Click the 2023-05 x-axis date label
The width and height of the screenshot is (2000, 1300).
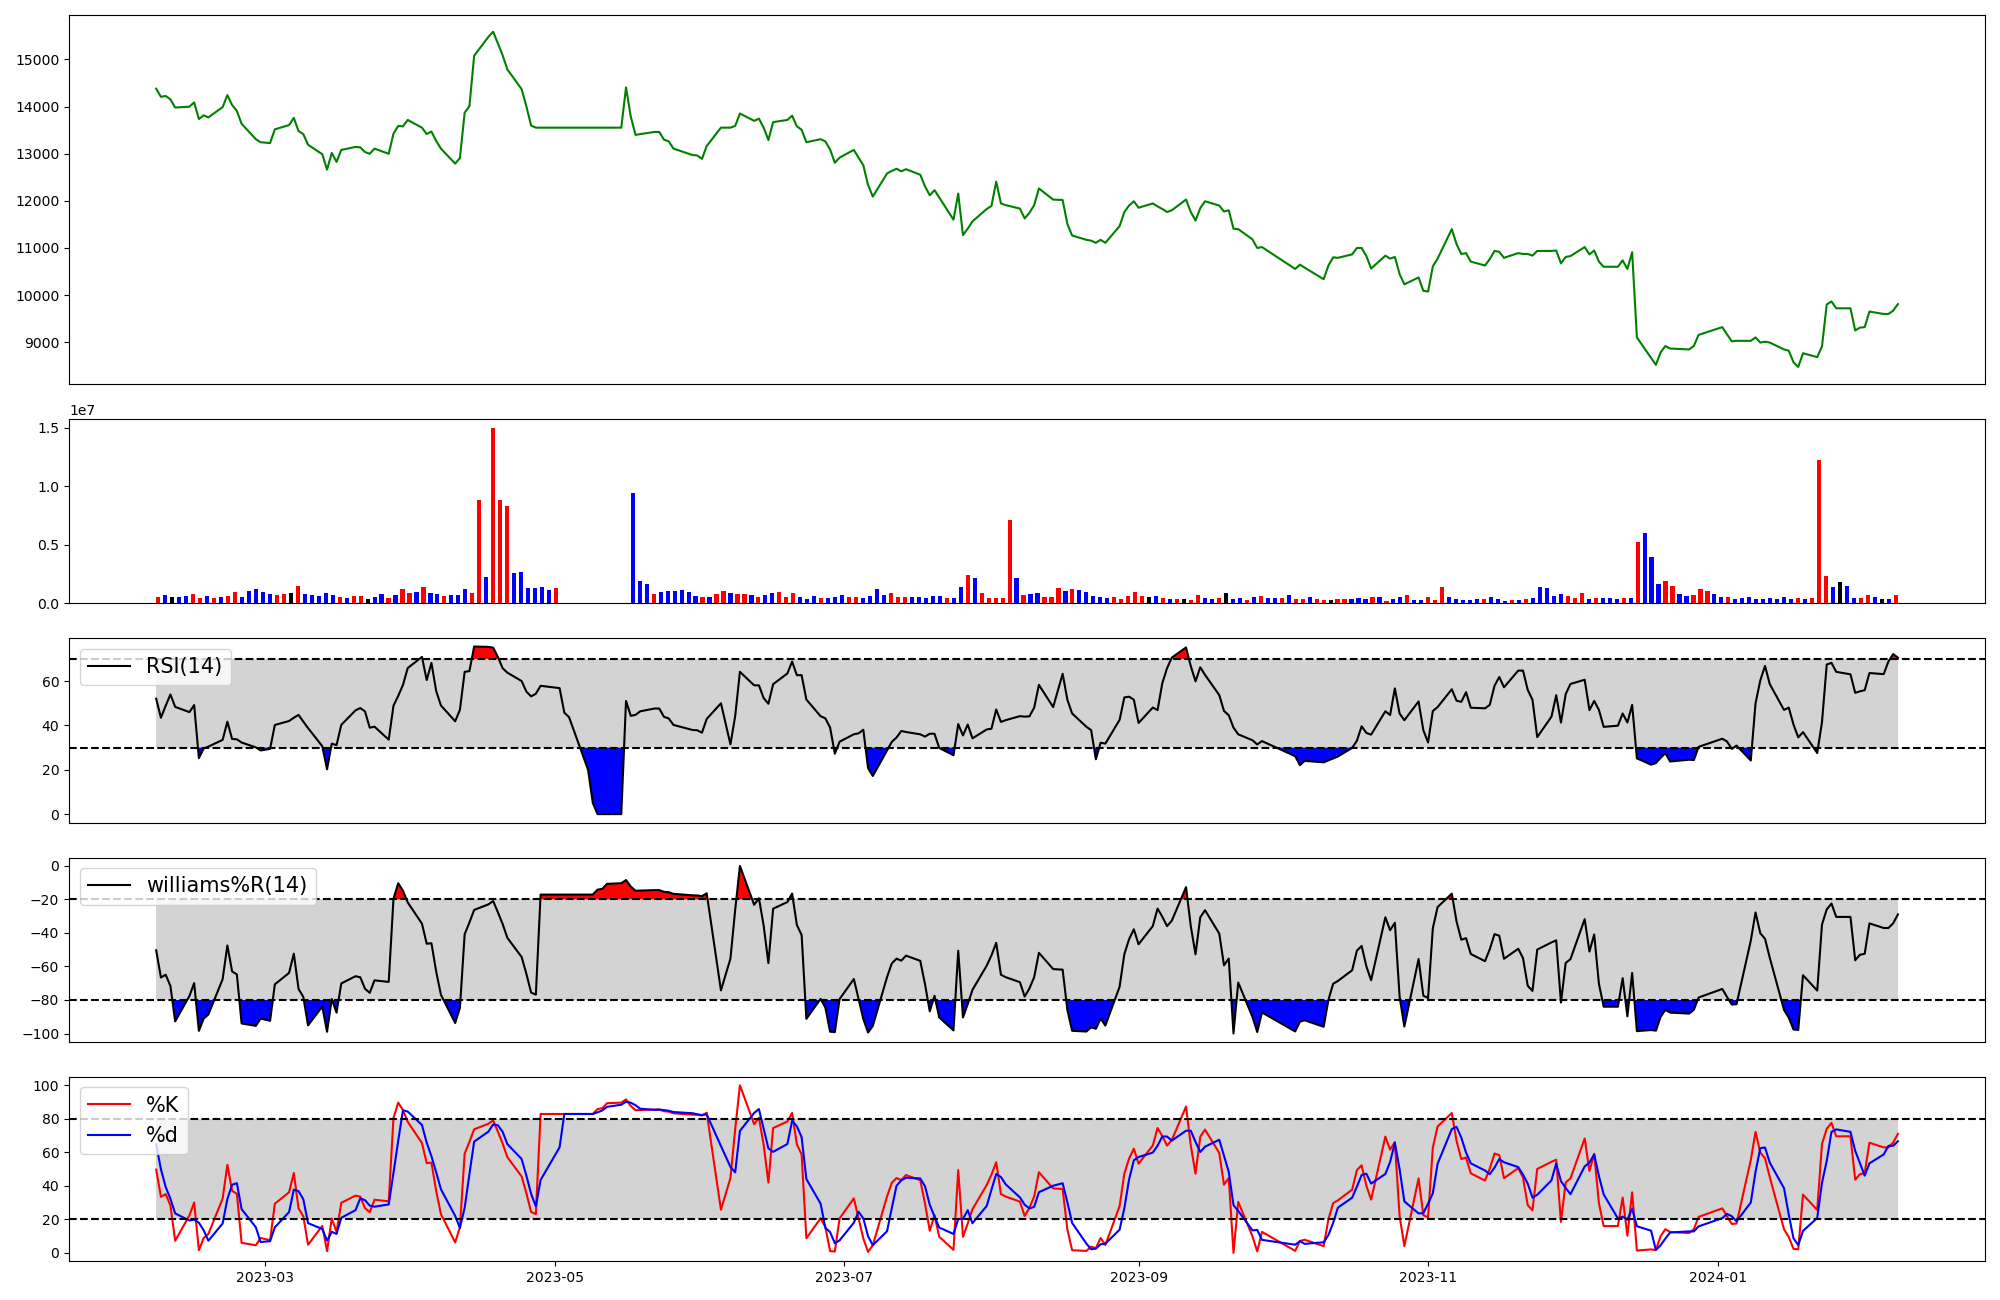click(554, 1277)
